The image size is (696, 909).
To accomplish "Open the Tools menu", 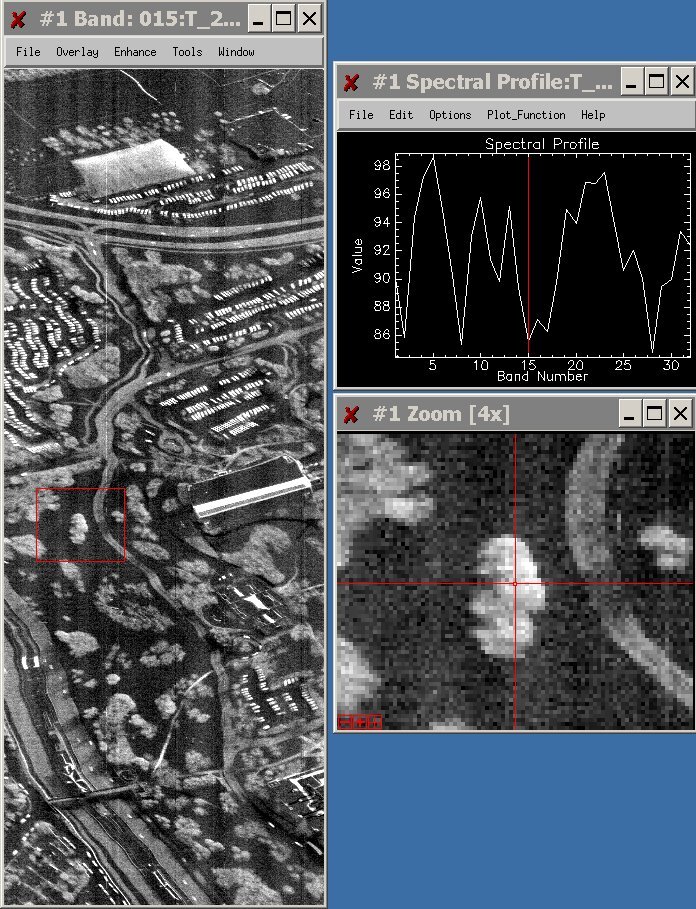I will tap(187, 52).
